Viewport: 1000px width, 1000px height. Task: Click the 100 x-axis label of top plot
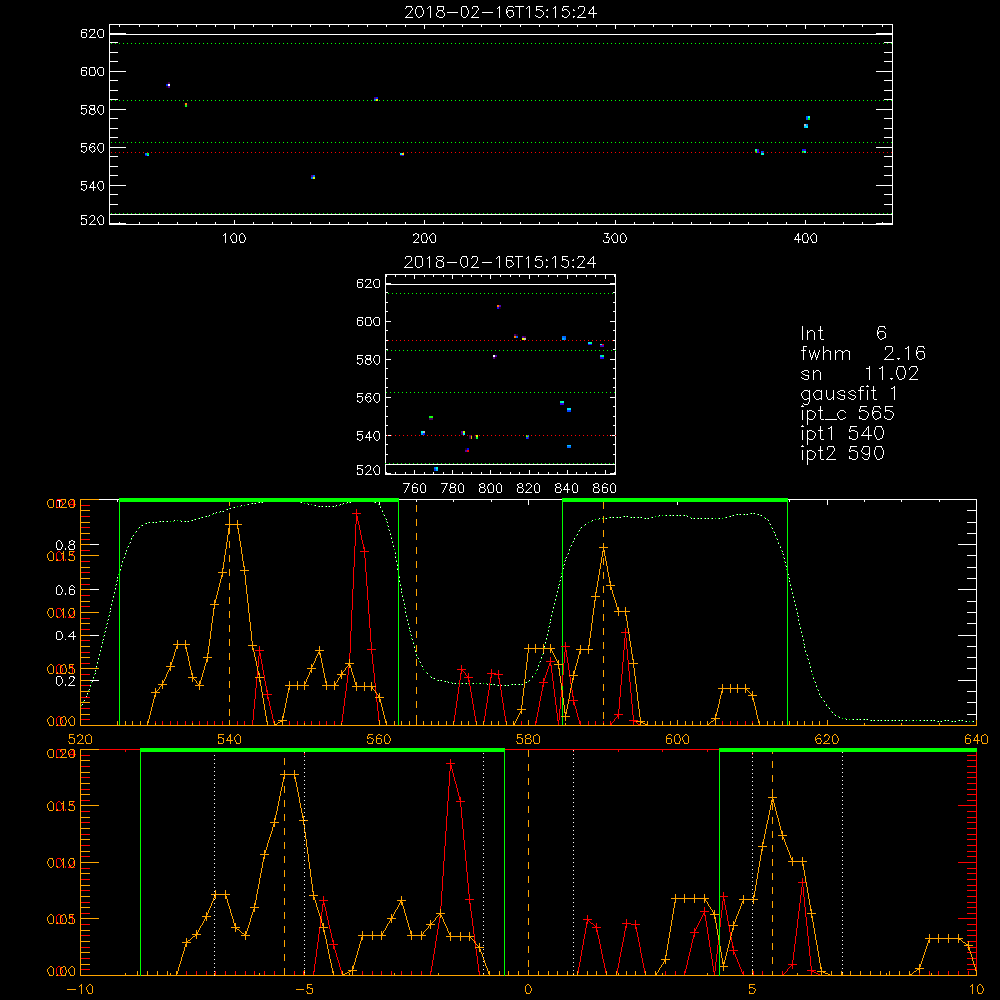coord(234,239)
